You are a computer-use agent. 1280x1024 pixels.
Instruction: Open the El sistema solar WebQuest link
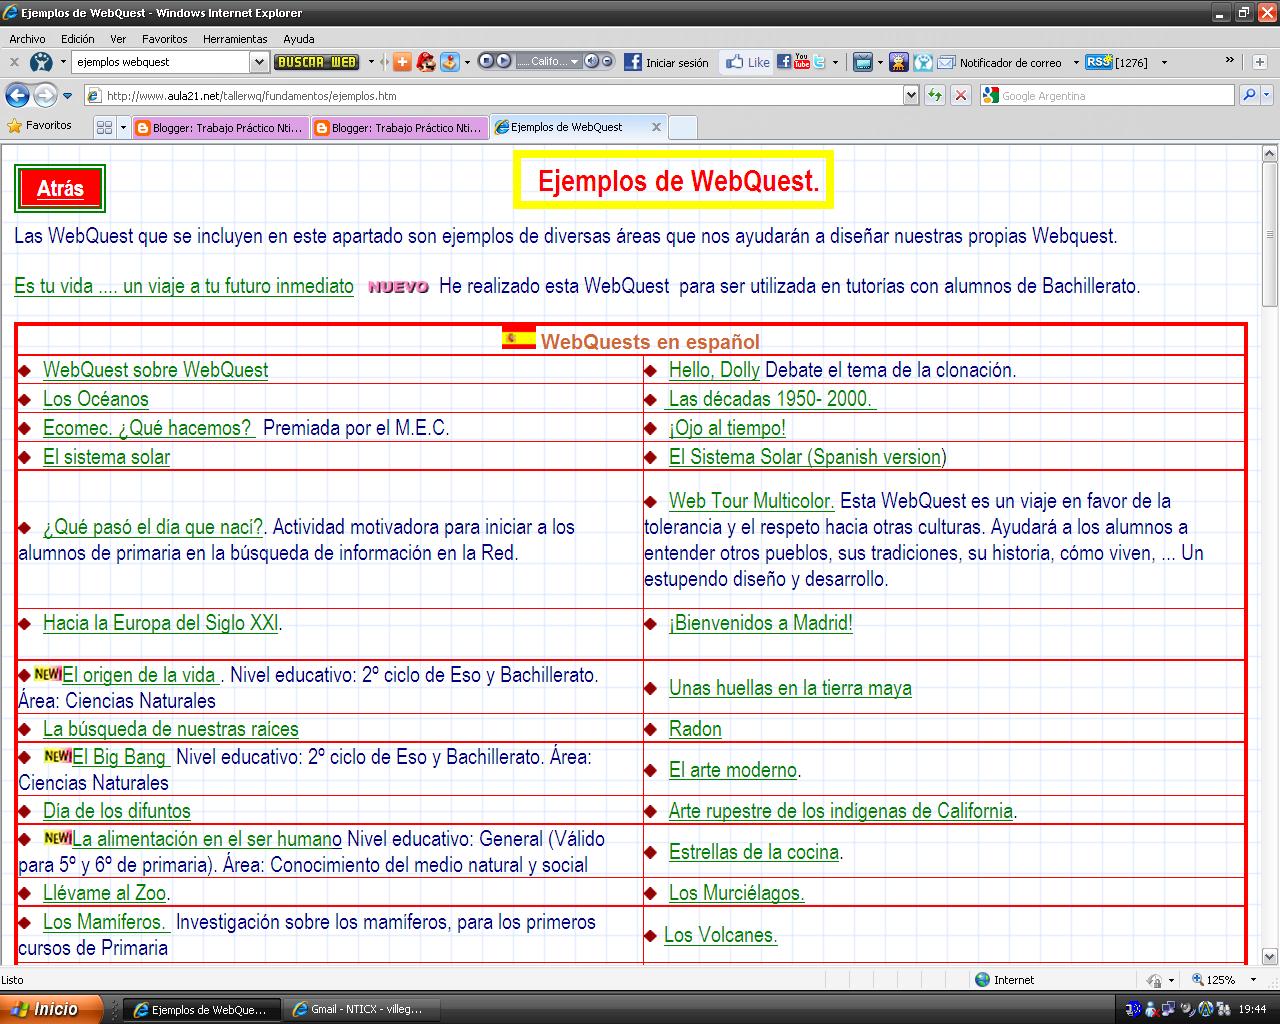(105, 457)
